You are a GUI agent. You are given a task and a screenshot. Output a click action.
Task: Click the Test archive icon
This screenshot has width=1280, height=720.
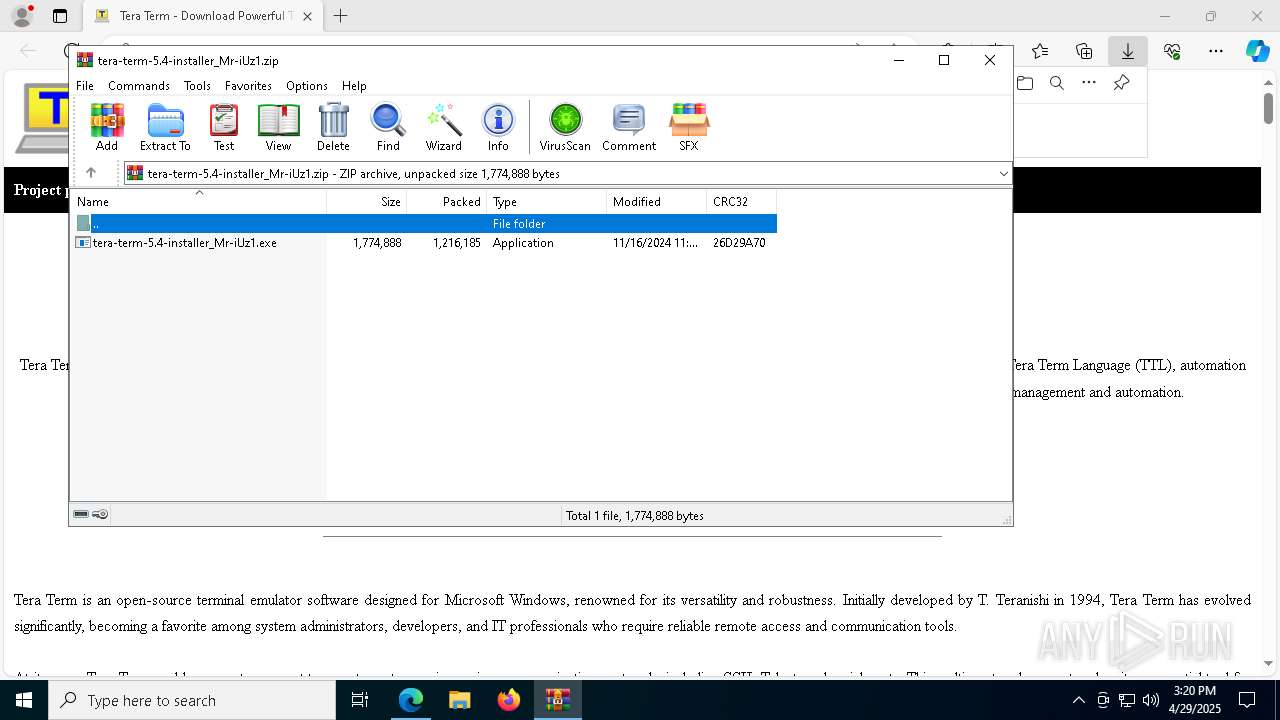224,127
